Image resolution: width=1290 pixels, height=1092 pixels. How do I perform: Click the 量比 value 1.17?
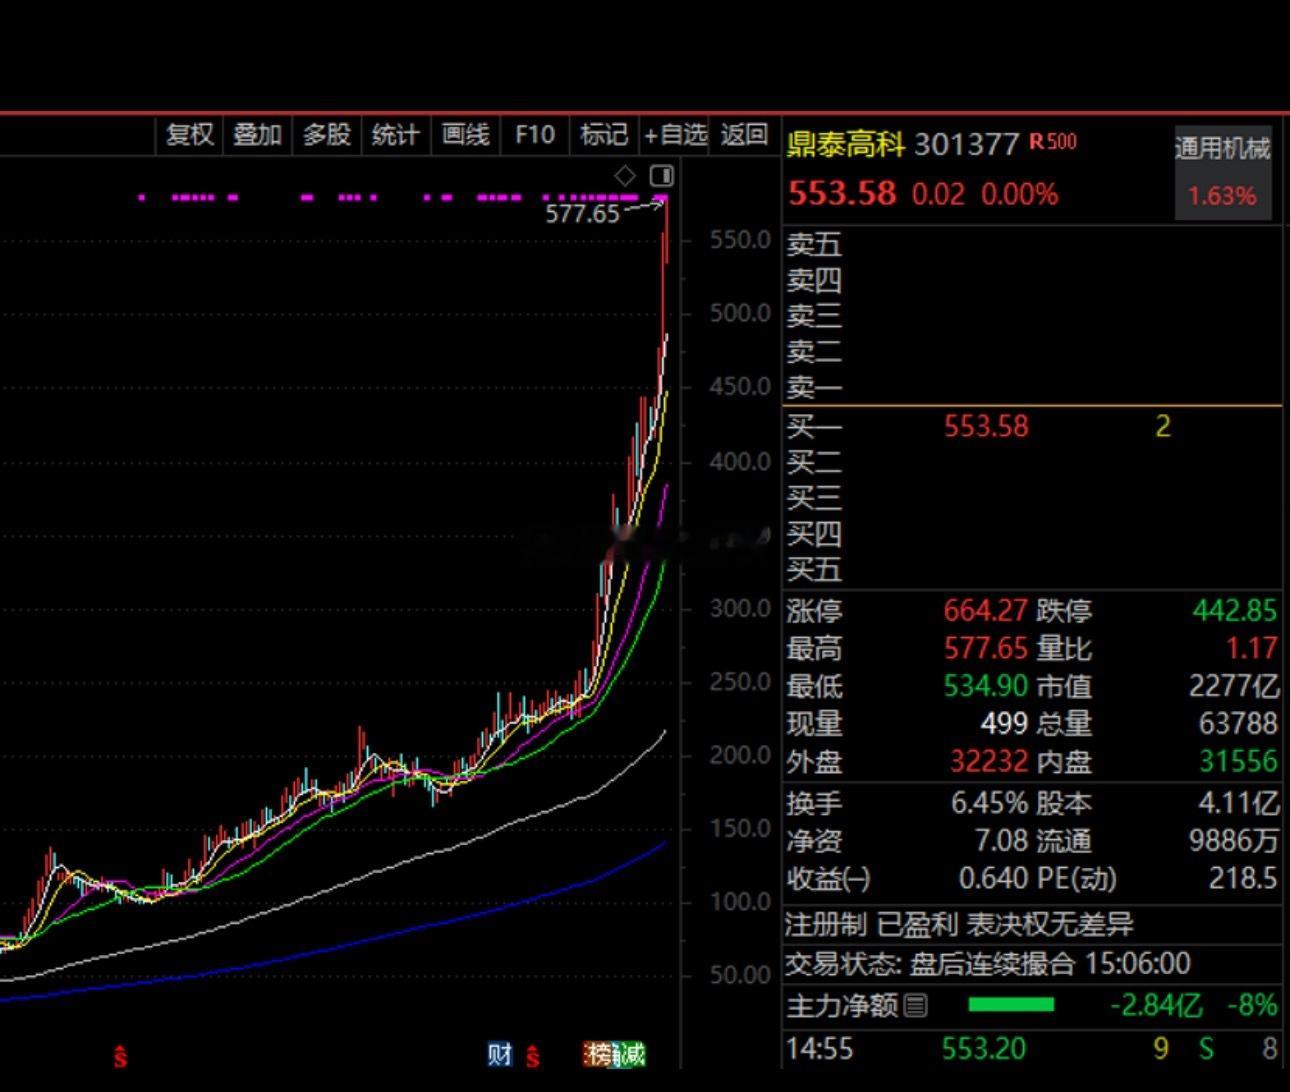click(x=1252, y=648)
